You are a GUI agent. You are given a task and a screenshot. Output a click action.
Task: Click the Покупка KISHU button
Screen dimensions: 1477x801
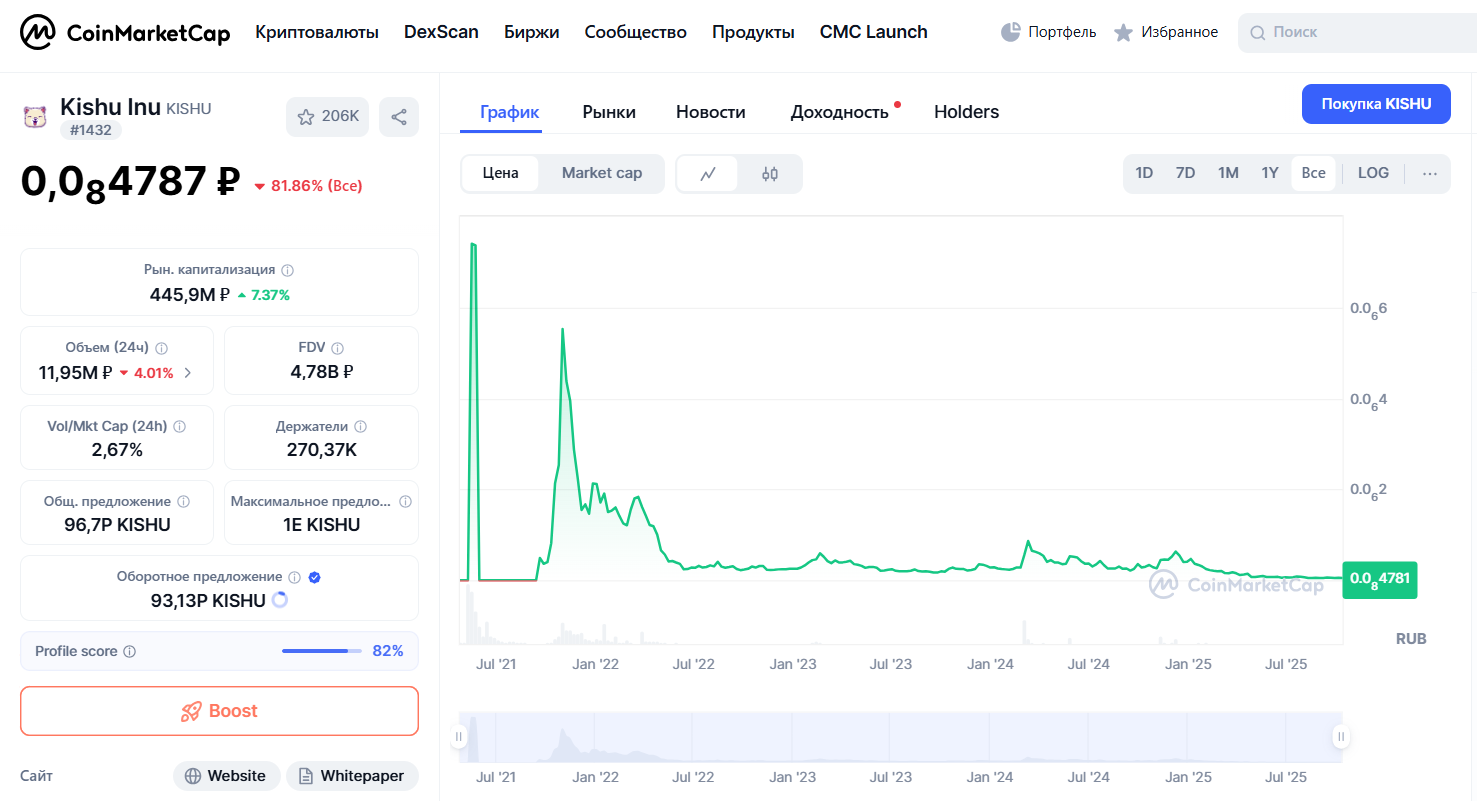pos(1376,104)
